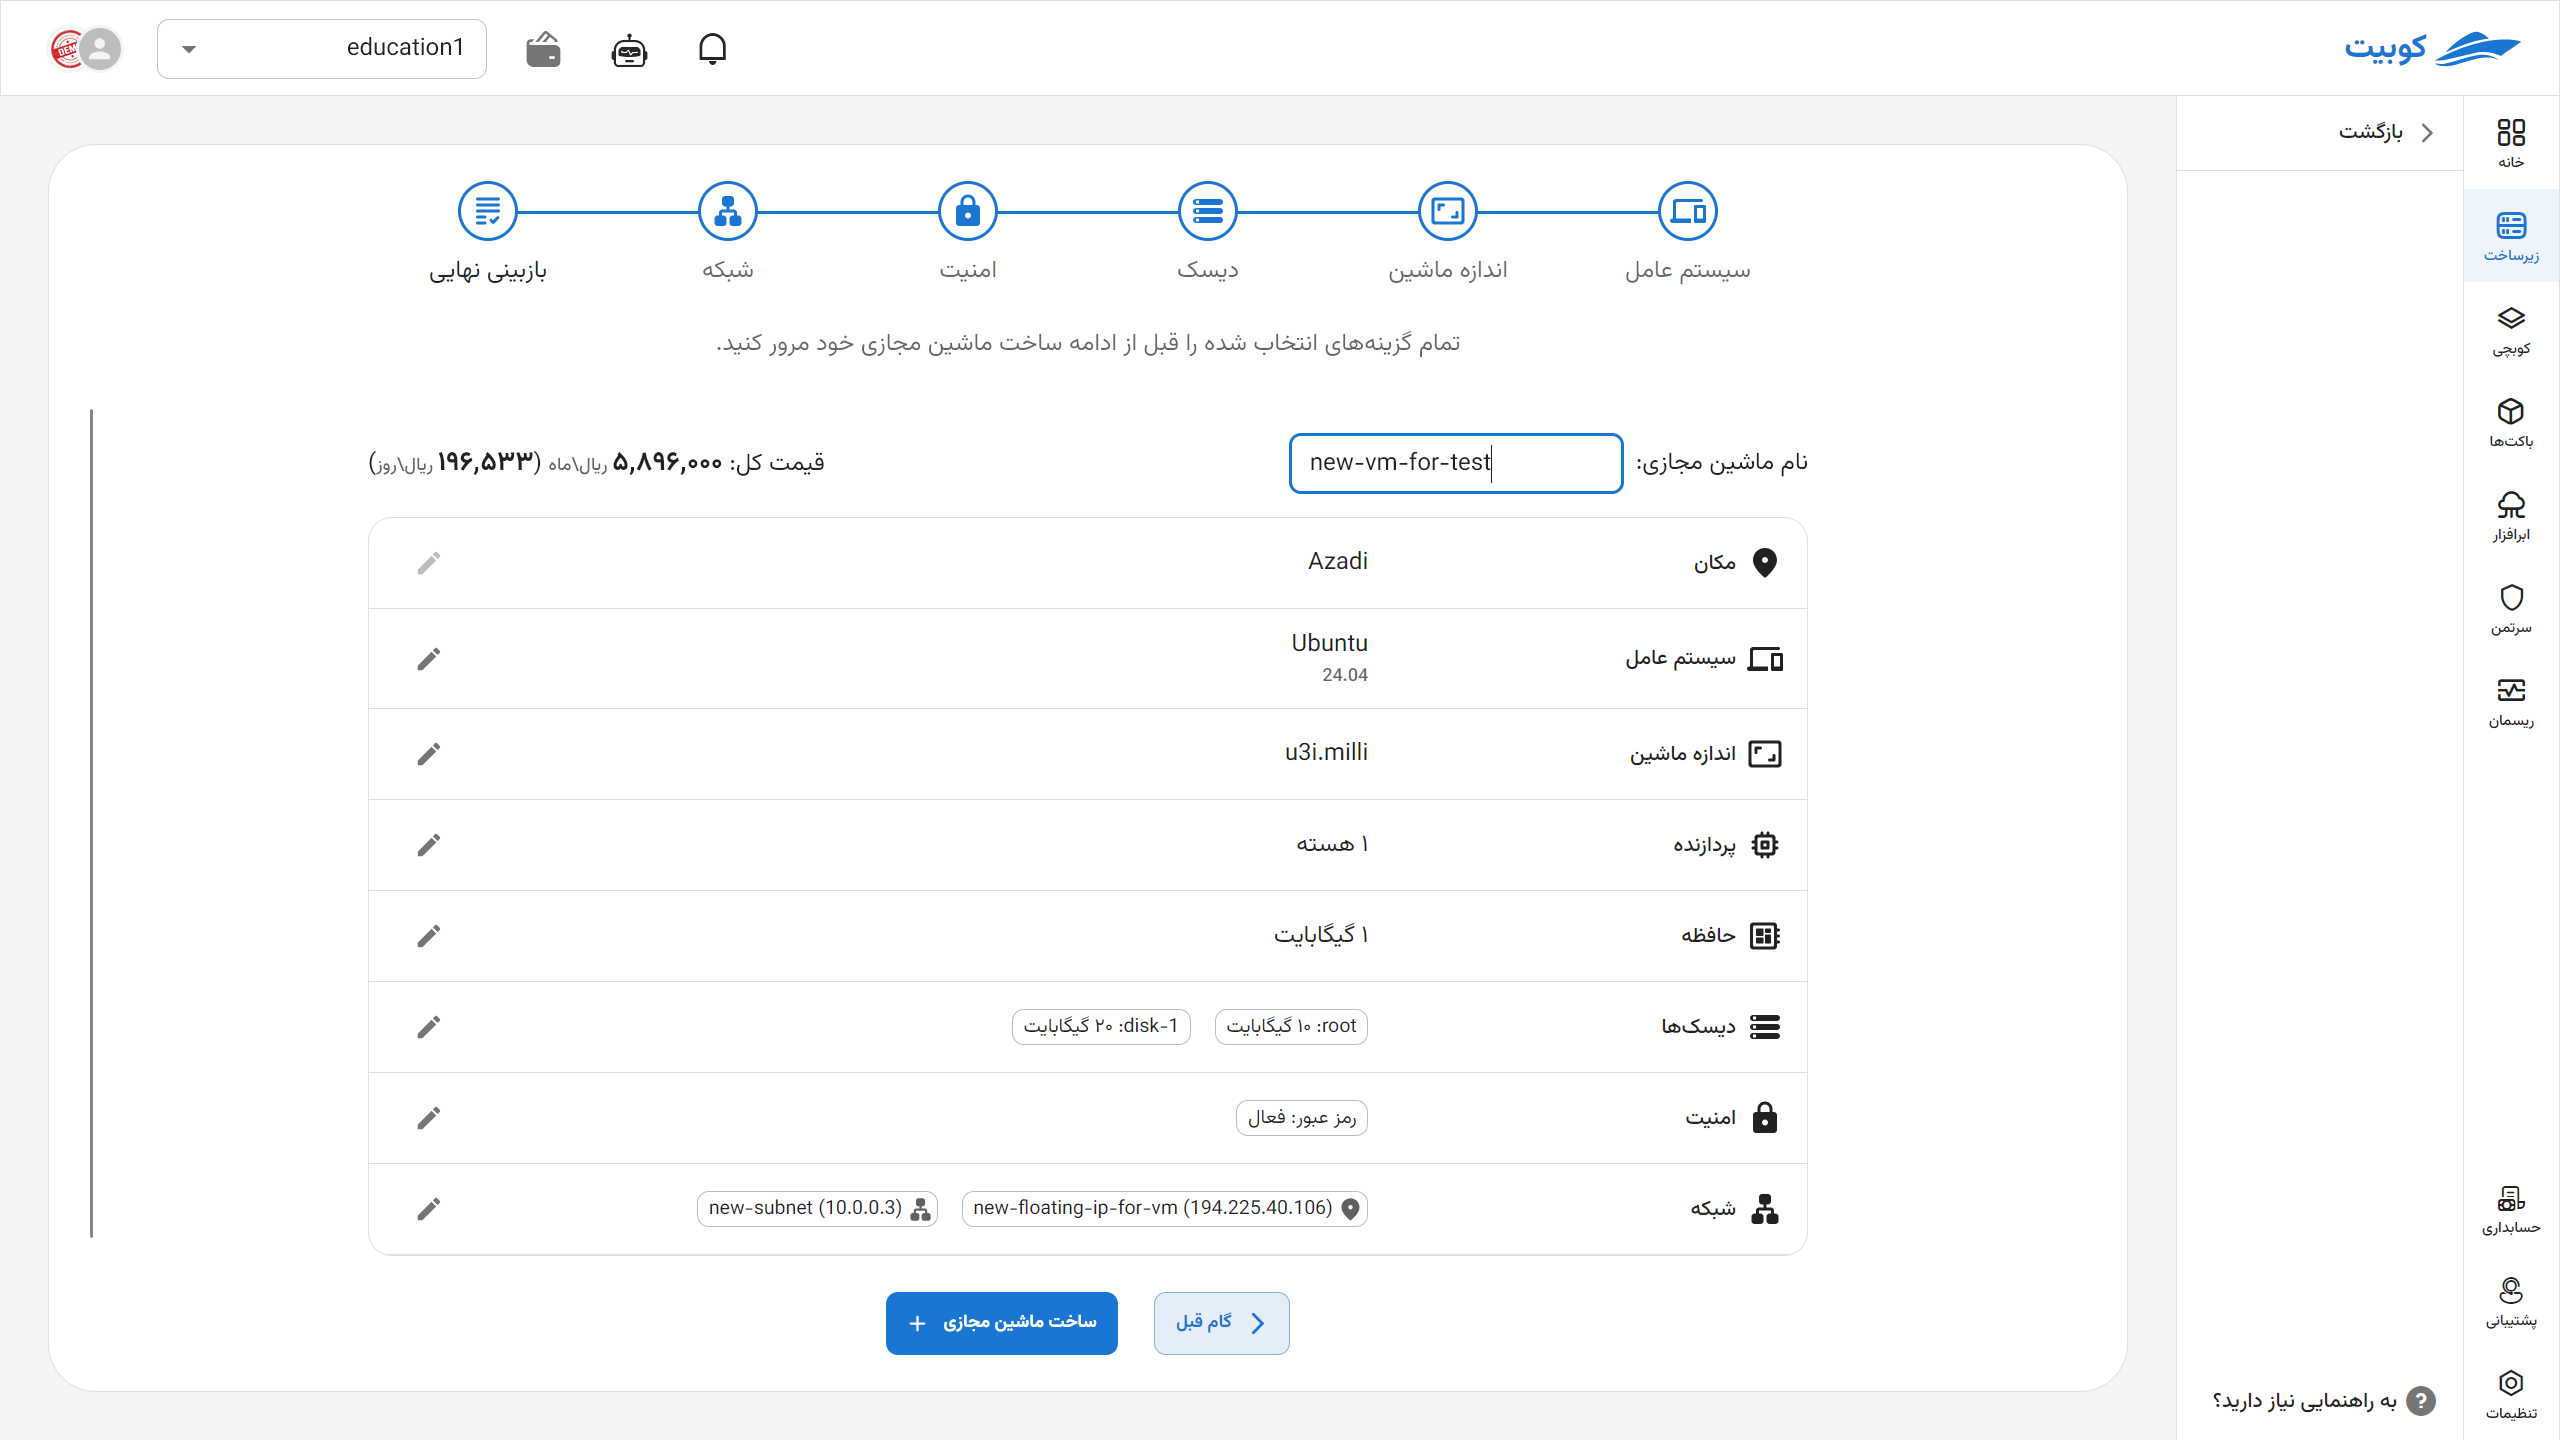Click the vertical scrollbar of the review panel
This screenshot has width=2560, height=1440.
pos(91,823)
